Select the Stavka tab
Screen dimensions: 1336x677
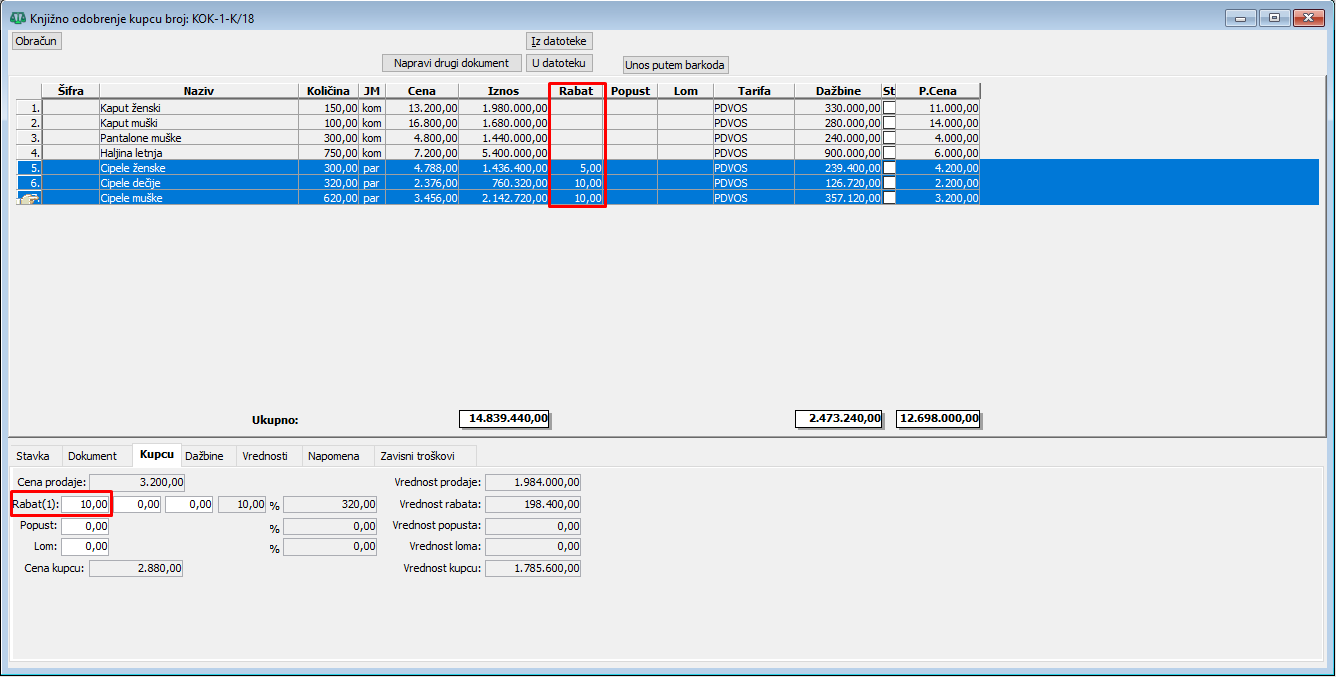33,456
